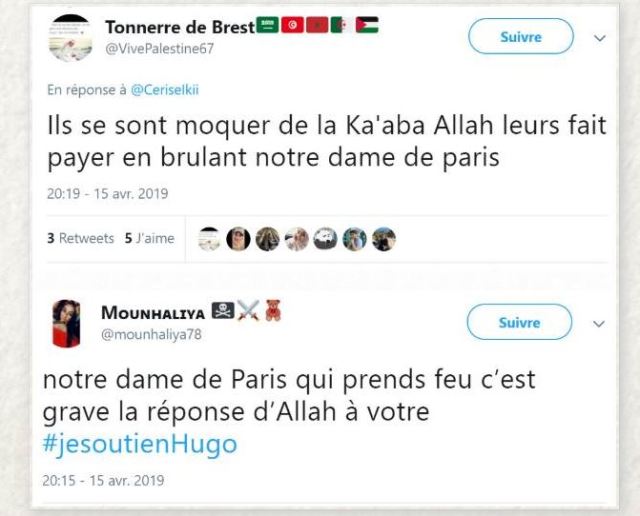640x516 pixels.
Task: Open the #jesoutienHugo hashtag
Action: [140, 444]
